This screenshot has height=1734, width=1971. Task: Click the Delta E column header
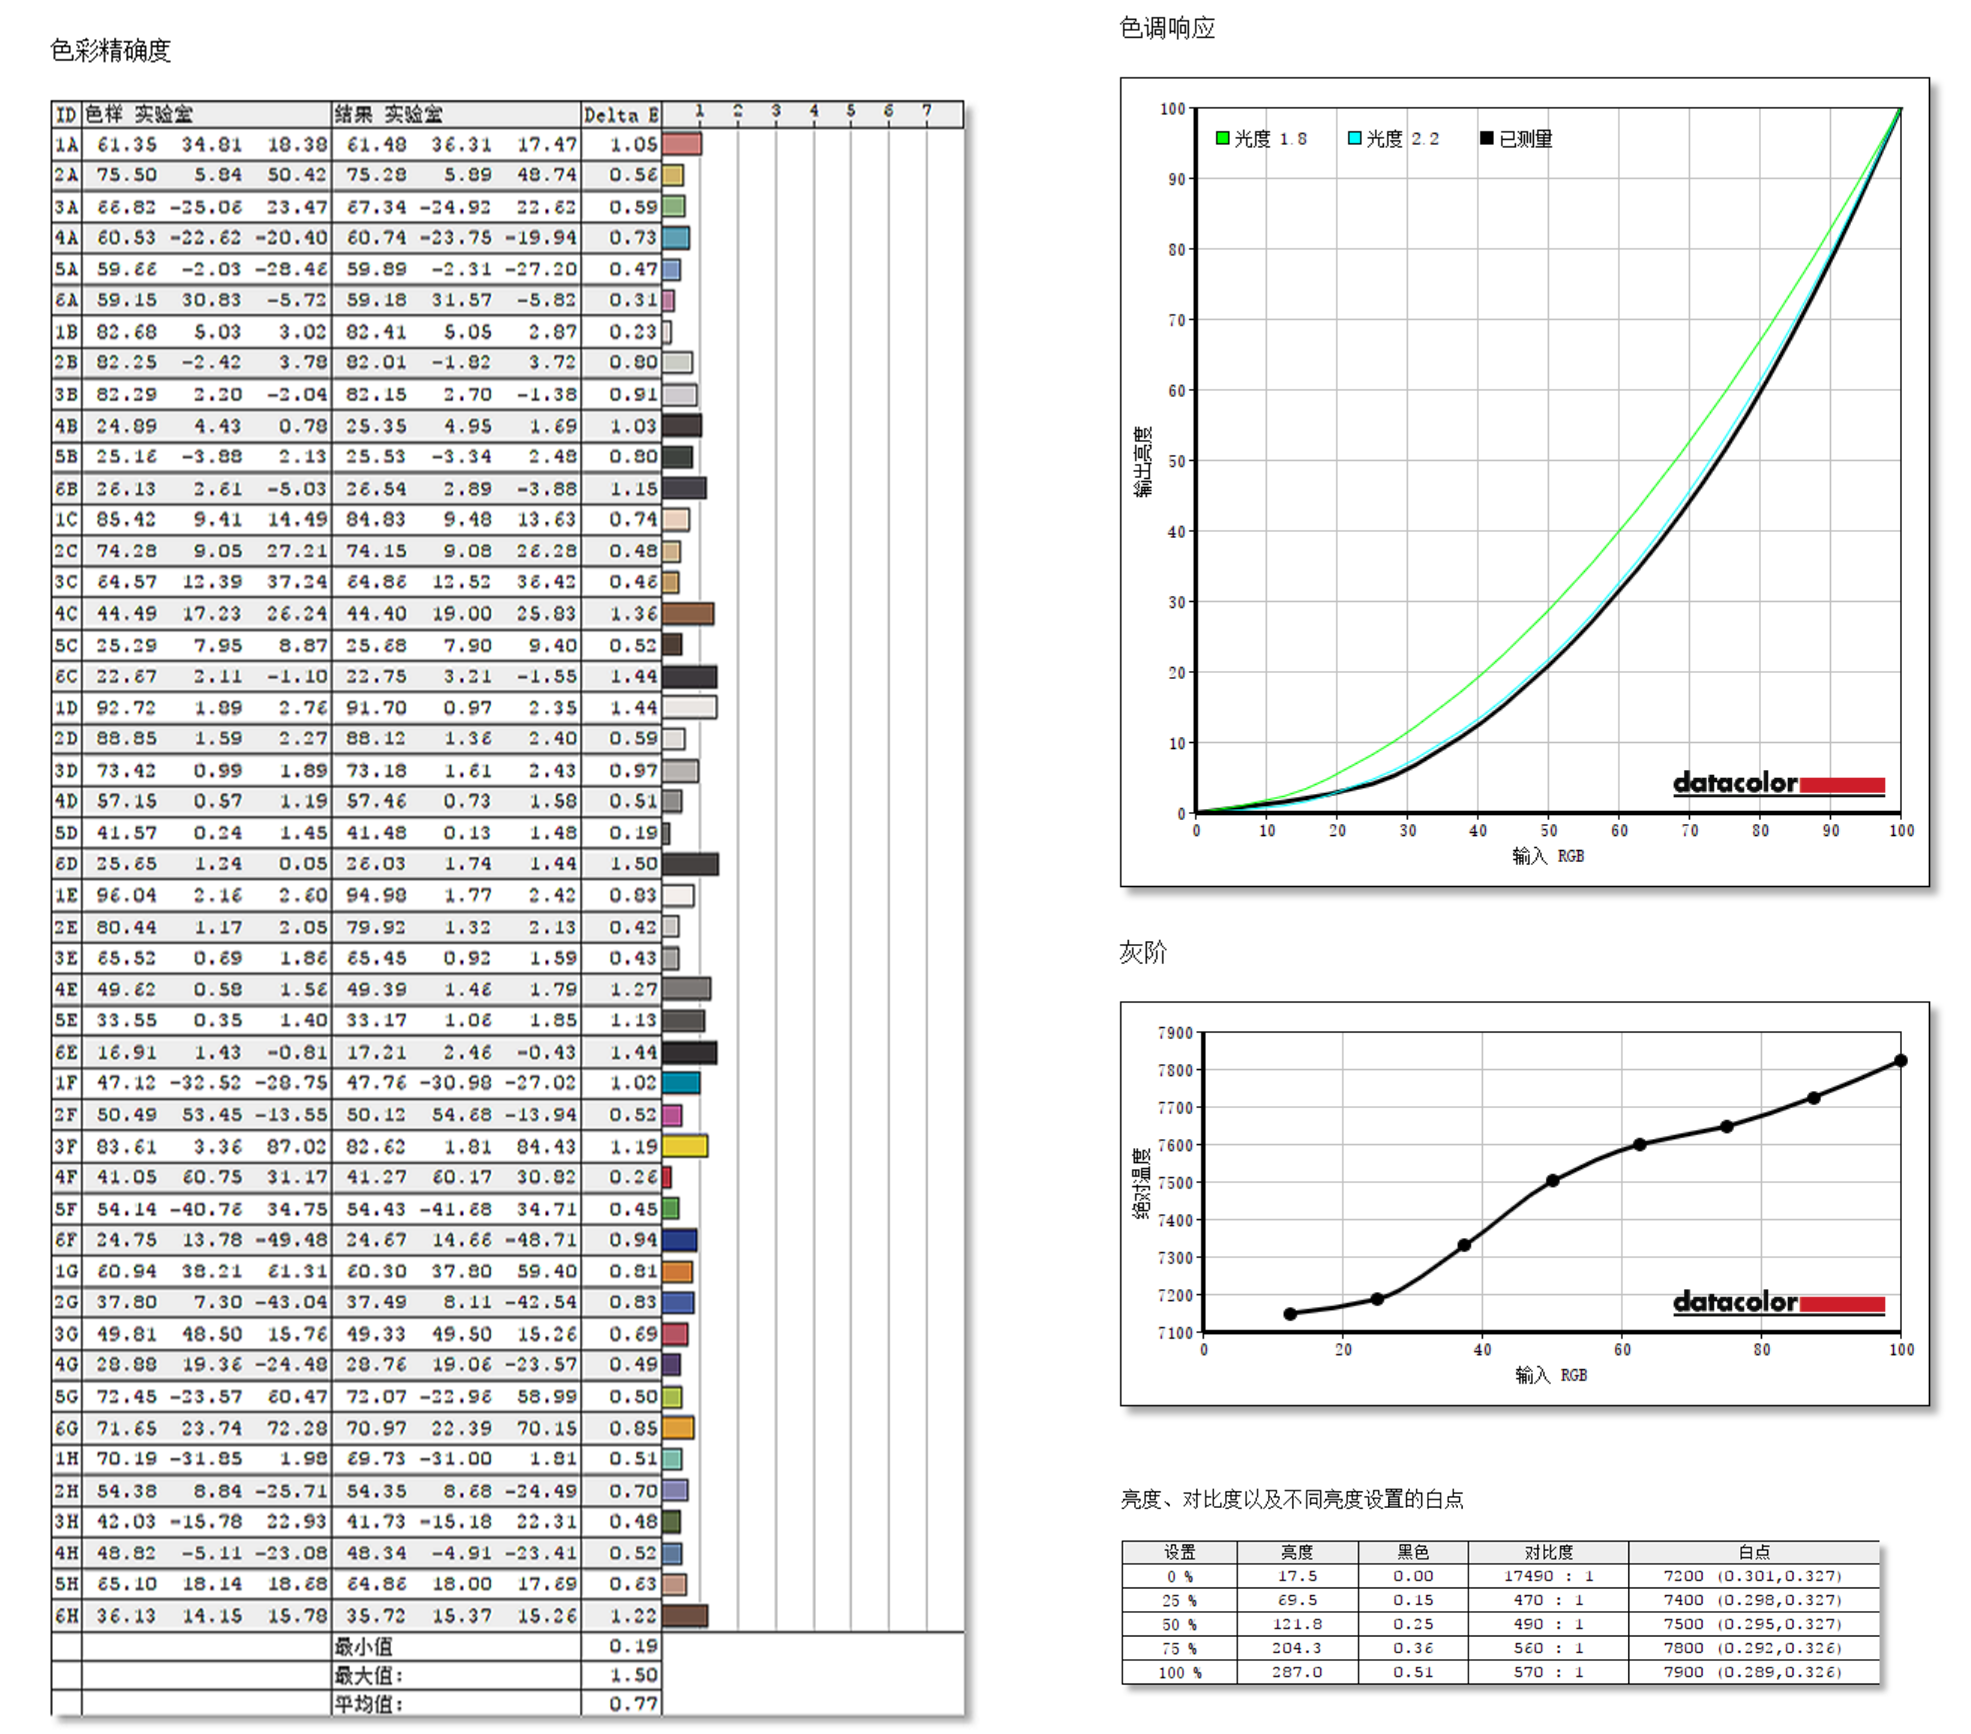click(x=620, y=114)
